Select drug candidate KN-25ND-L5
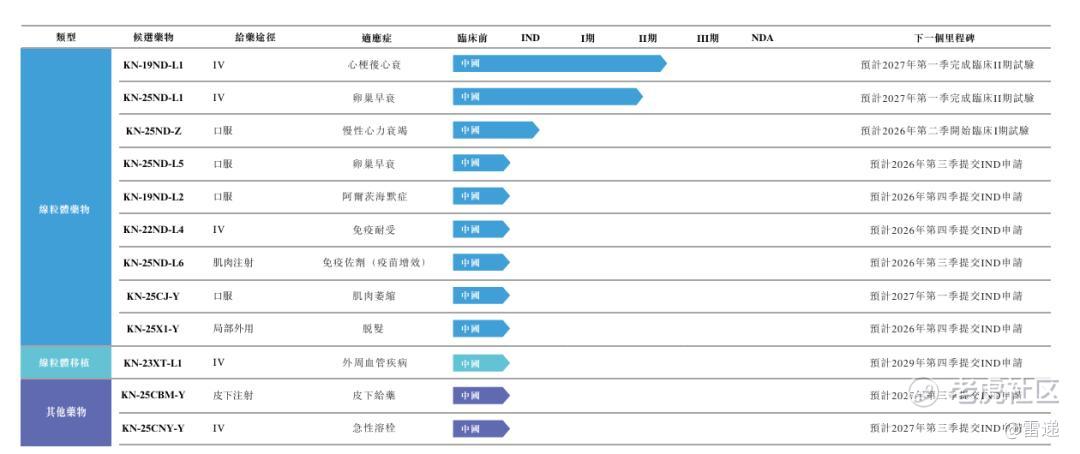Viewport: 1080px width, 454px height. pos(153,163)
